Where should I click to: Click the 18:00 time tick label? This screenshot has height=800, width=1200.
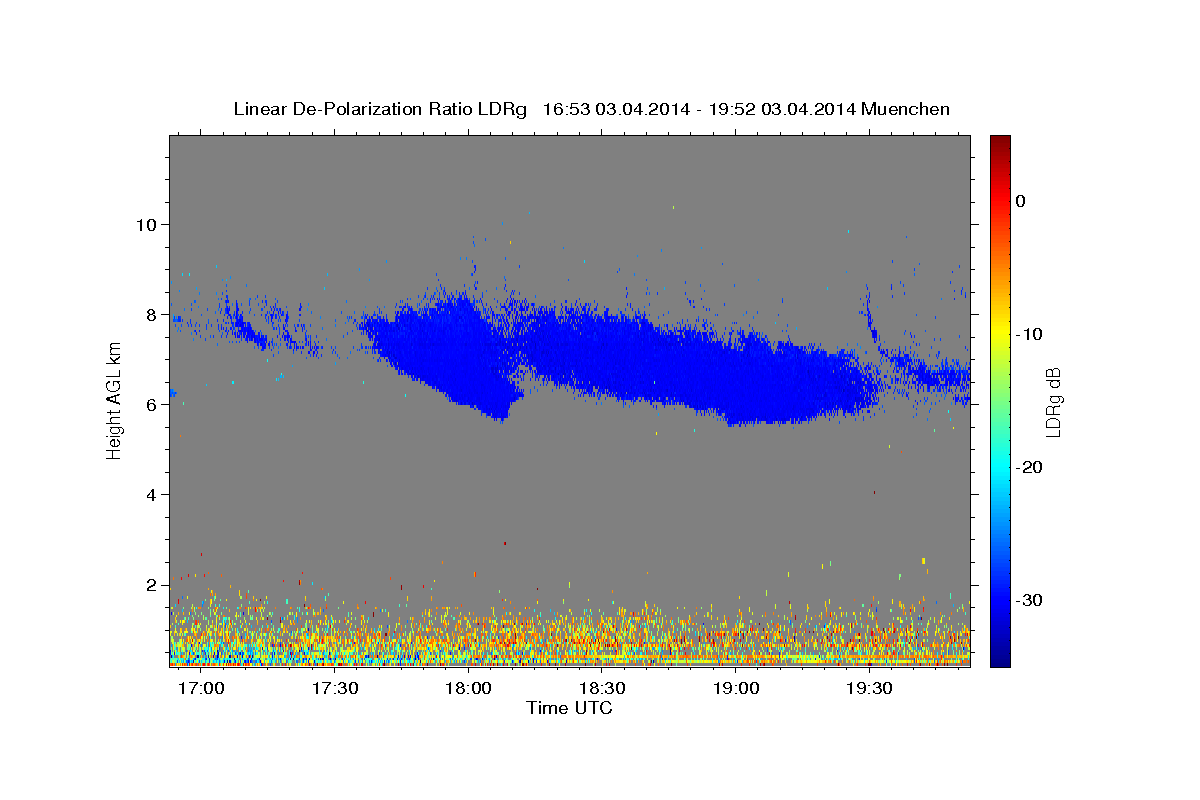coord(468,689)
